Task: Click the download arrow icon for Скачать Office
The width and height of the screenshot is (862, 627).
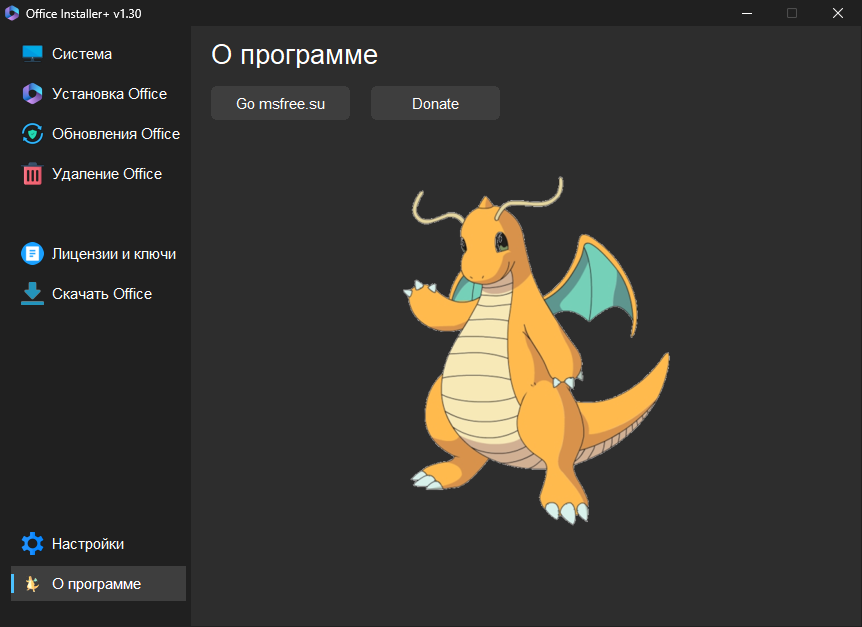Action: pyautogui.click(x=33, y=294)
